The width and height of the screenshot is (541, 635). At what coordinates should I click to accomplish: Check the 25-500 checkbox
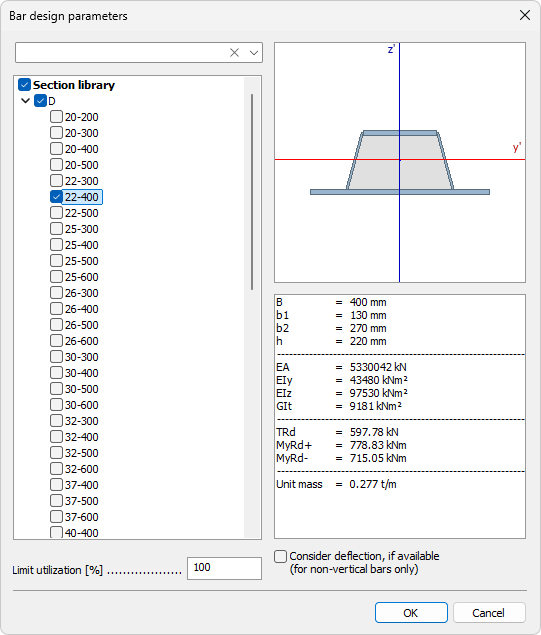pos(56,261)
